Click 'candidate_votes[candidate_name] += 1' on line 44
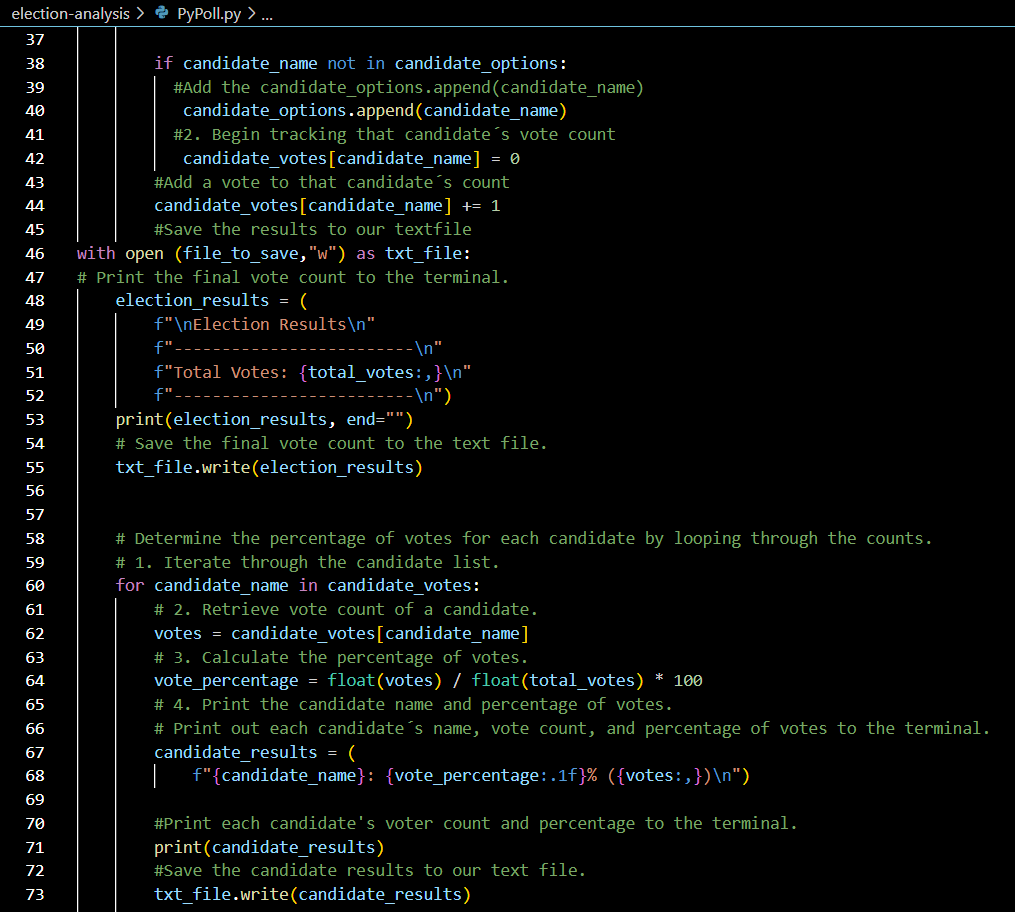 tap(327, 206)
